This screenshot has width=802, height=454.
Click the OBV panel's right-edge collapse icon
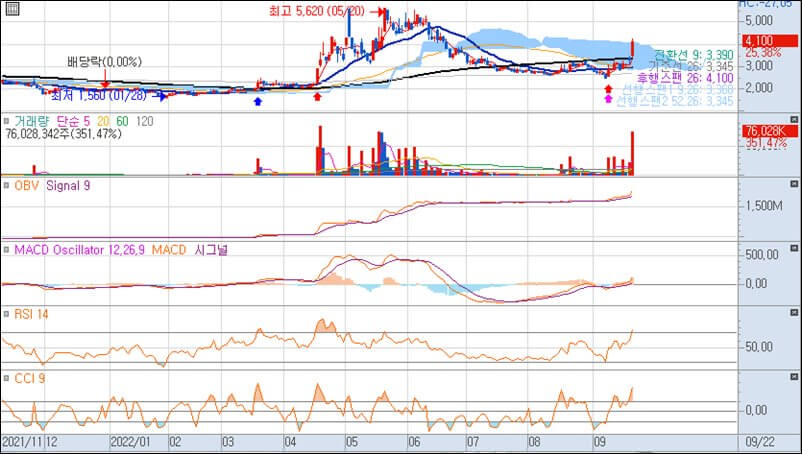(x=794, y=184)
